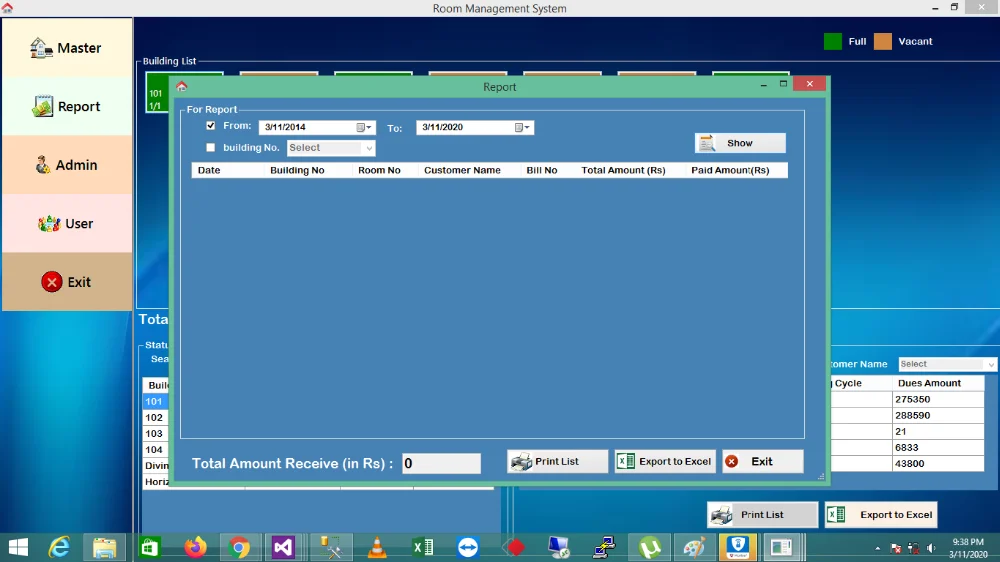This screenshot has width=1000, height=562.
Task: Open Visual Studio from the taskbar
Action: 283,547
